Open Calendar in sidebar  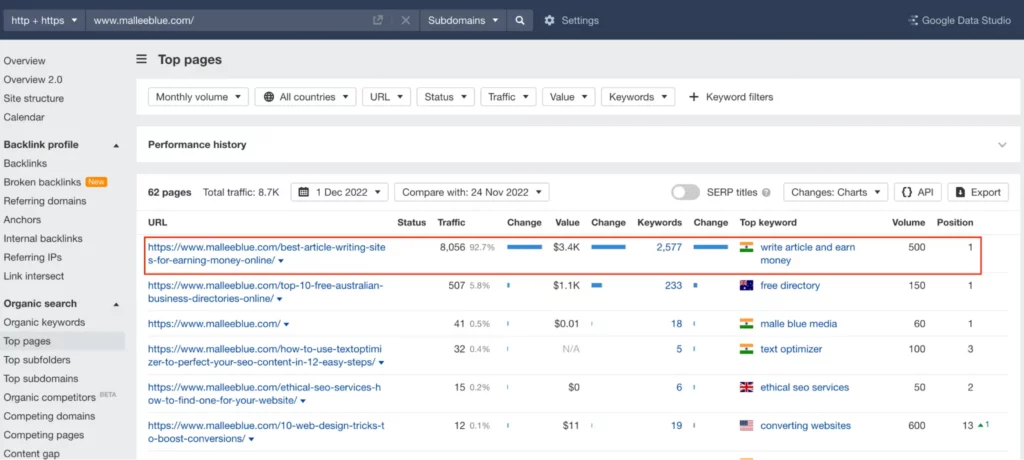tap(24, 118)
